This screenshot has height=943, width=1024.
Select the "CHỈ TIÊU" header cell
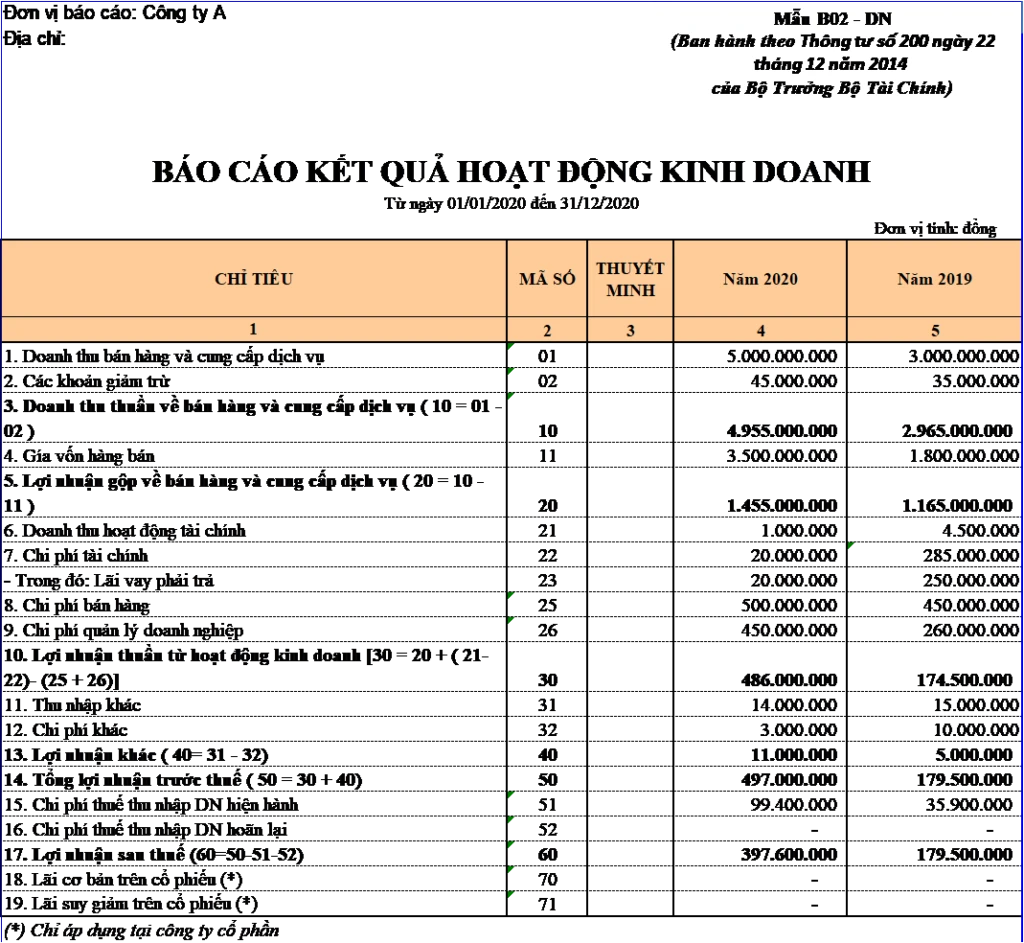pyautogui.click(x=254, y=279)
